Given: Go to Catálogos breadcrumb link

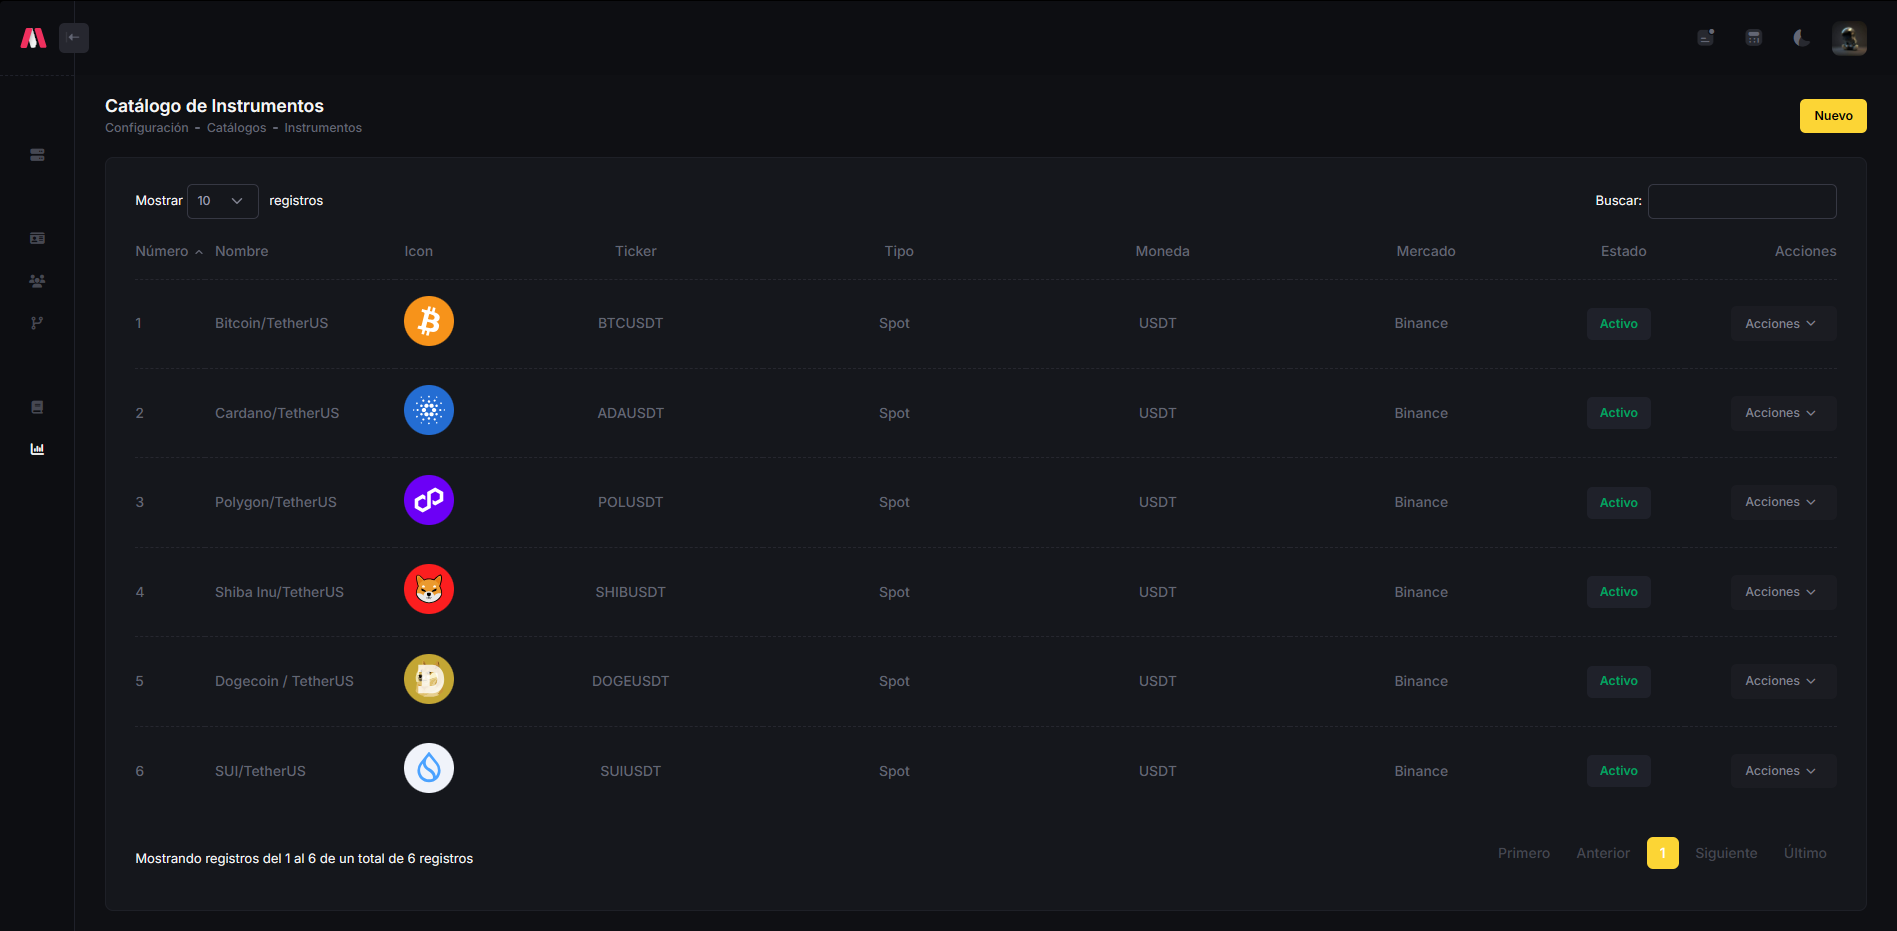Looking at the screenshot, I should 236,128.
